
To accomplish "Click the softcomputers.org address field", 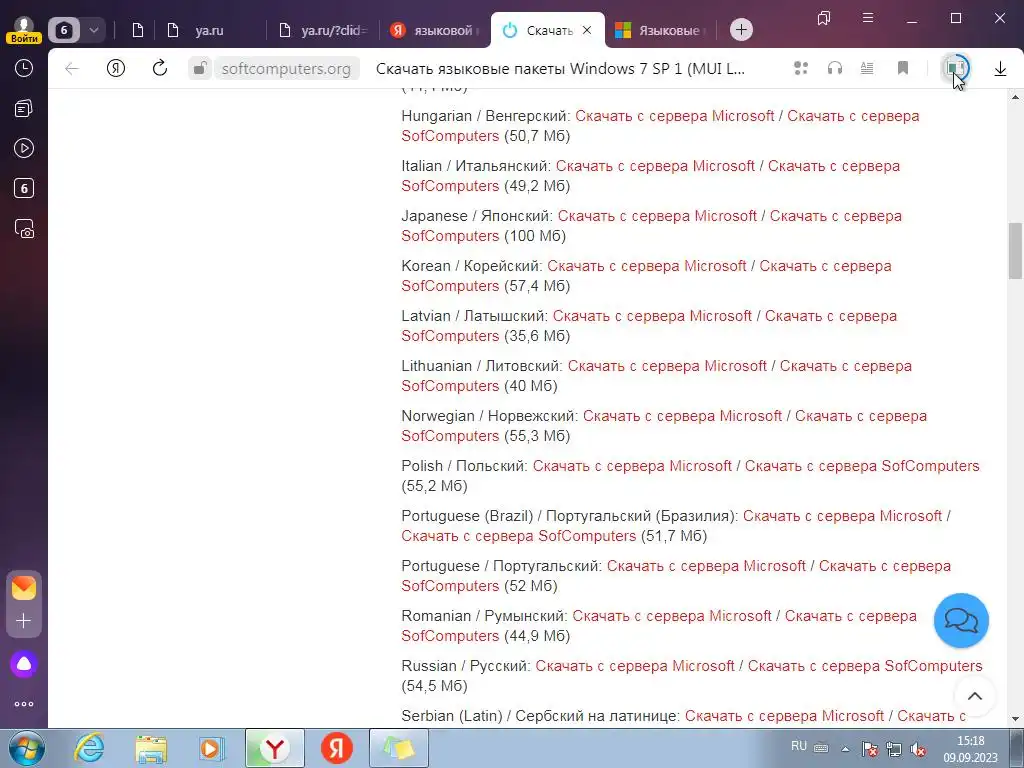I will tap(286, 68).
